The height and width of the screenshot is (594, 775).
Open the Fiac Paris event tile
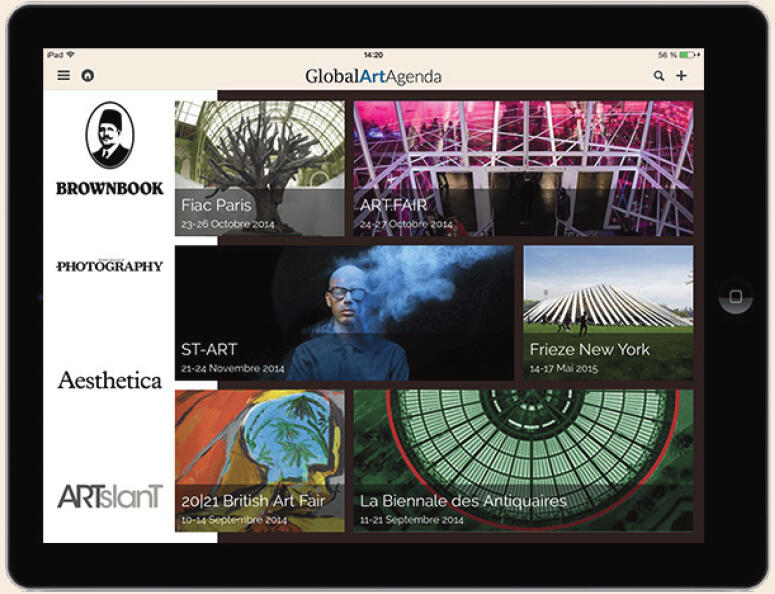coord(260,168)
